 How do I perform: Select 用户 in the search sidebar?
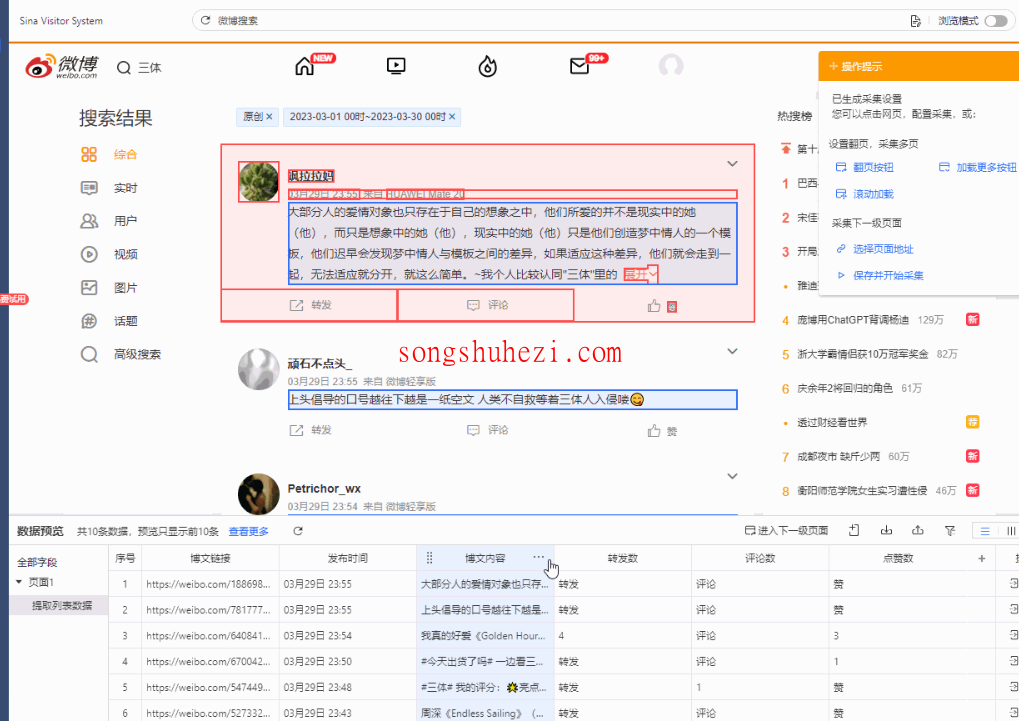tap(109, 221)
